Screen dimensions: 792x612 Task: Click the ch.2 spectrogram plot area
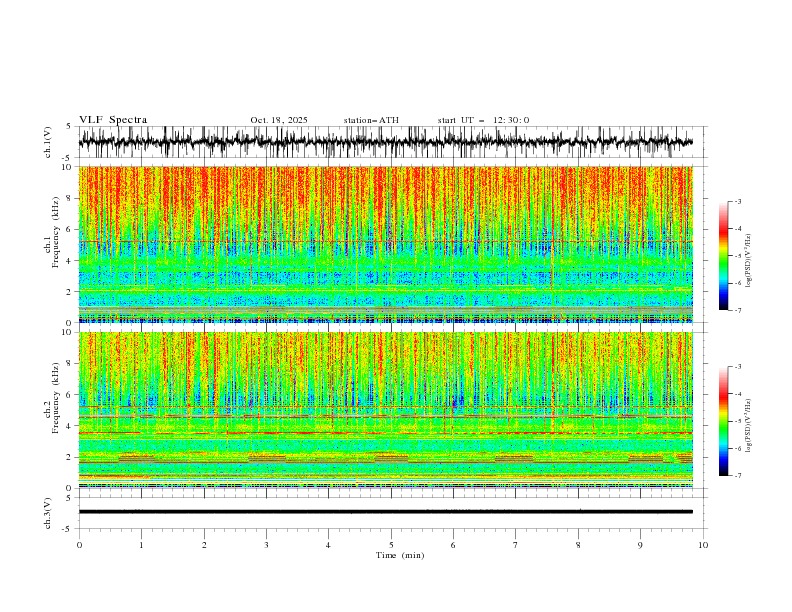coord(385,410)
